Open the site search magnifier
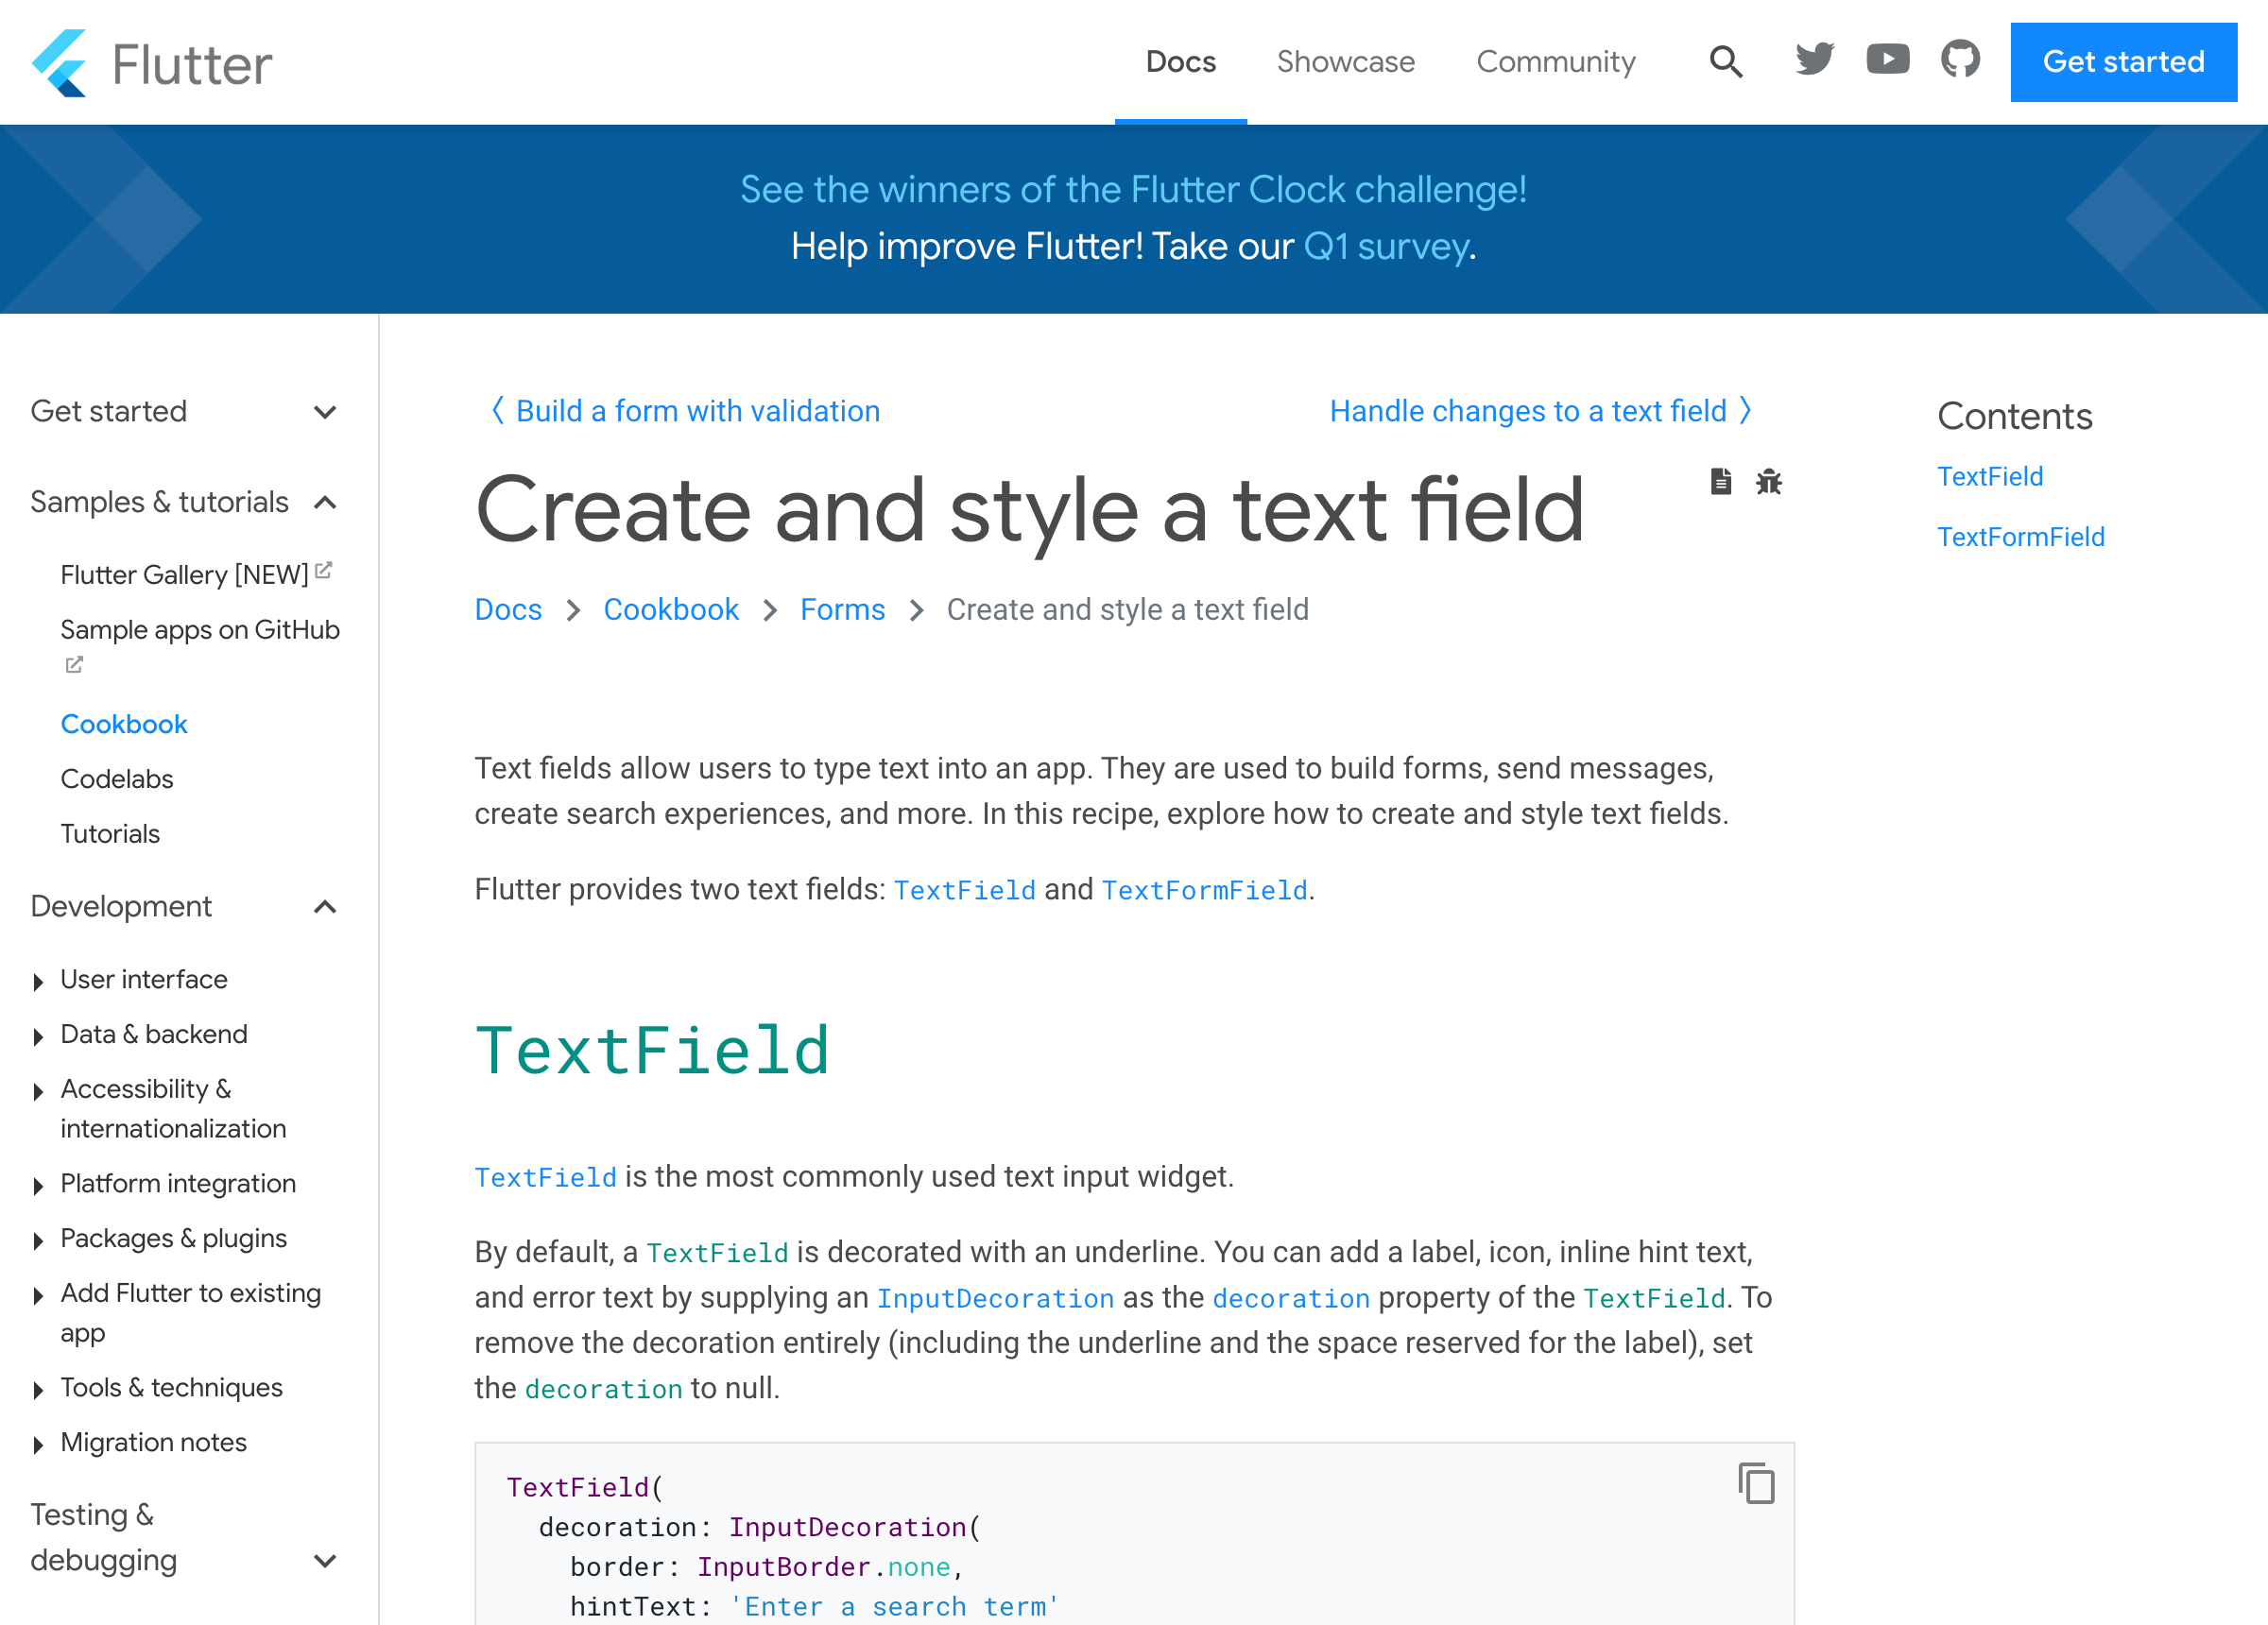Viewport: 2268px width, 1625px height. (x=1726, y=62)
